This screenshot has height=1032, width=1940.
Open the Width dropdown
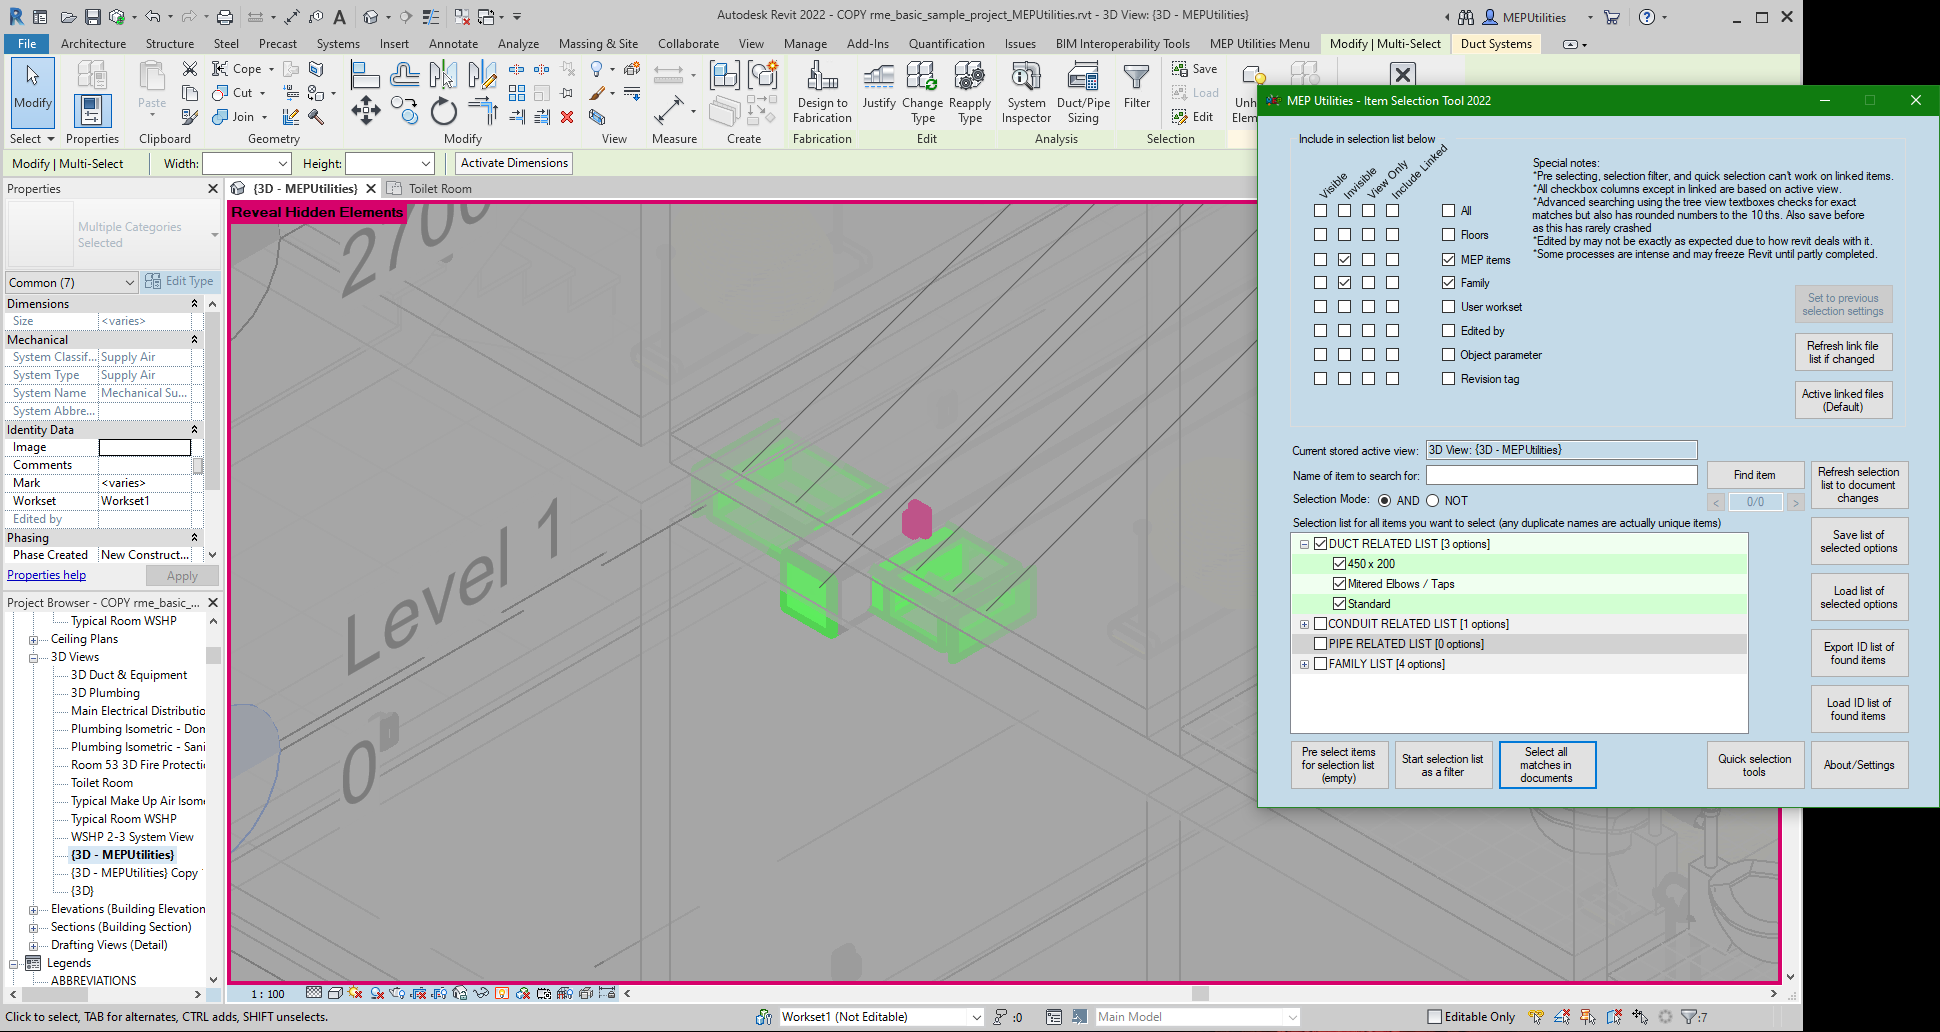pos(283,164)
